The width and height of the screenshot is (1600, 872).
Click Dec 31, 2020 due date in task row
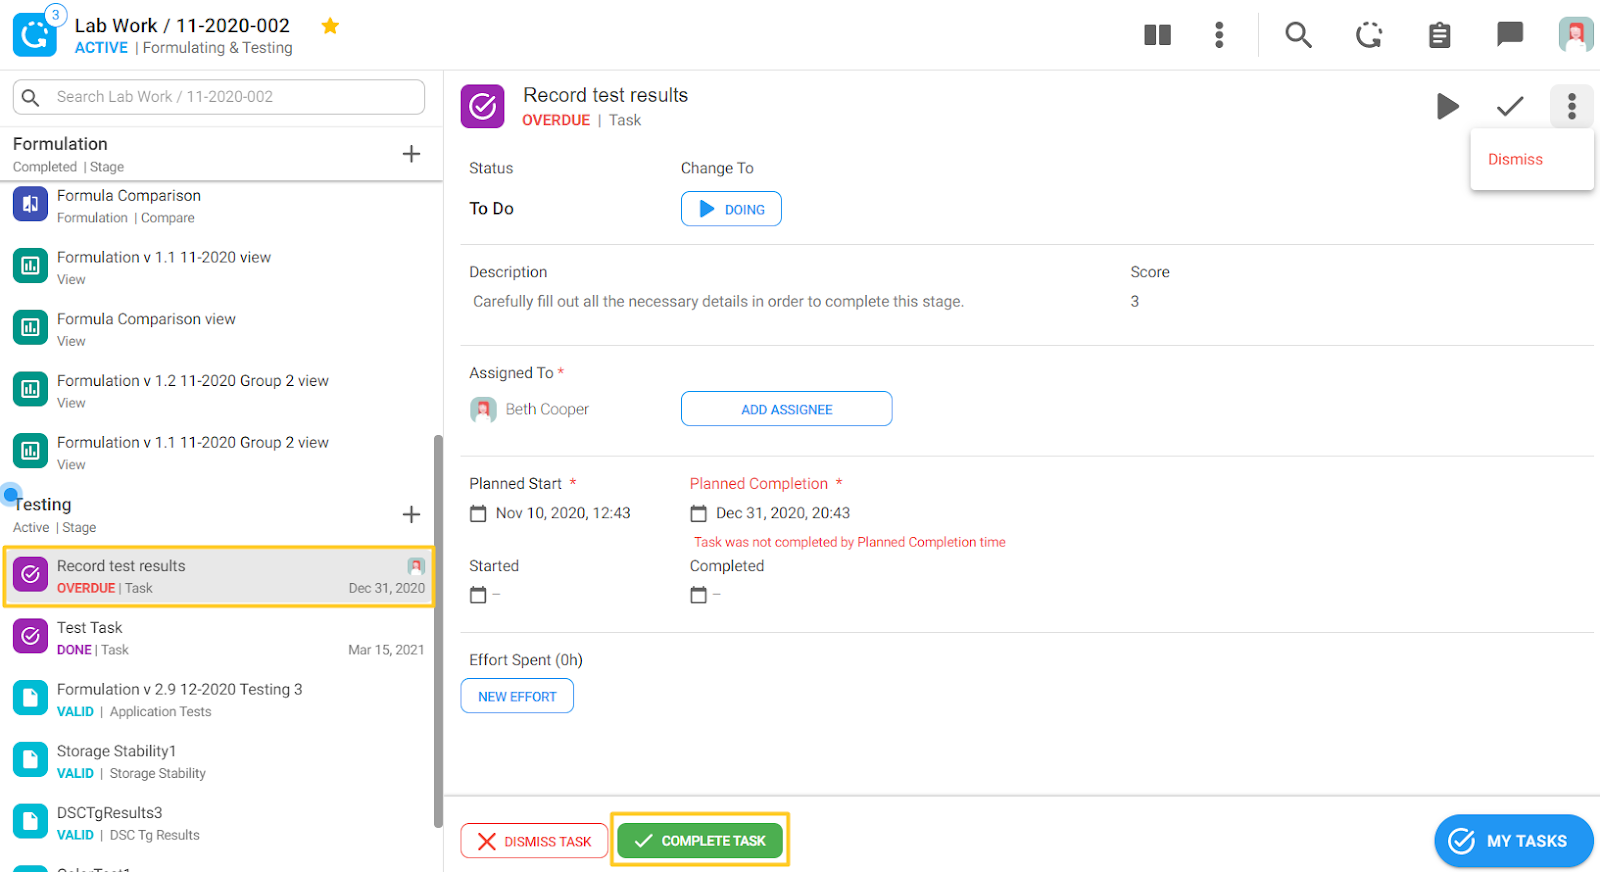point(386,588)
